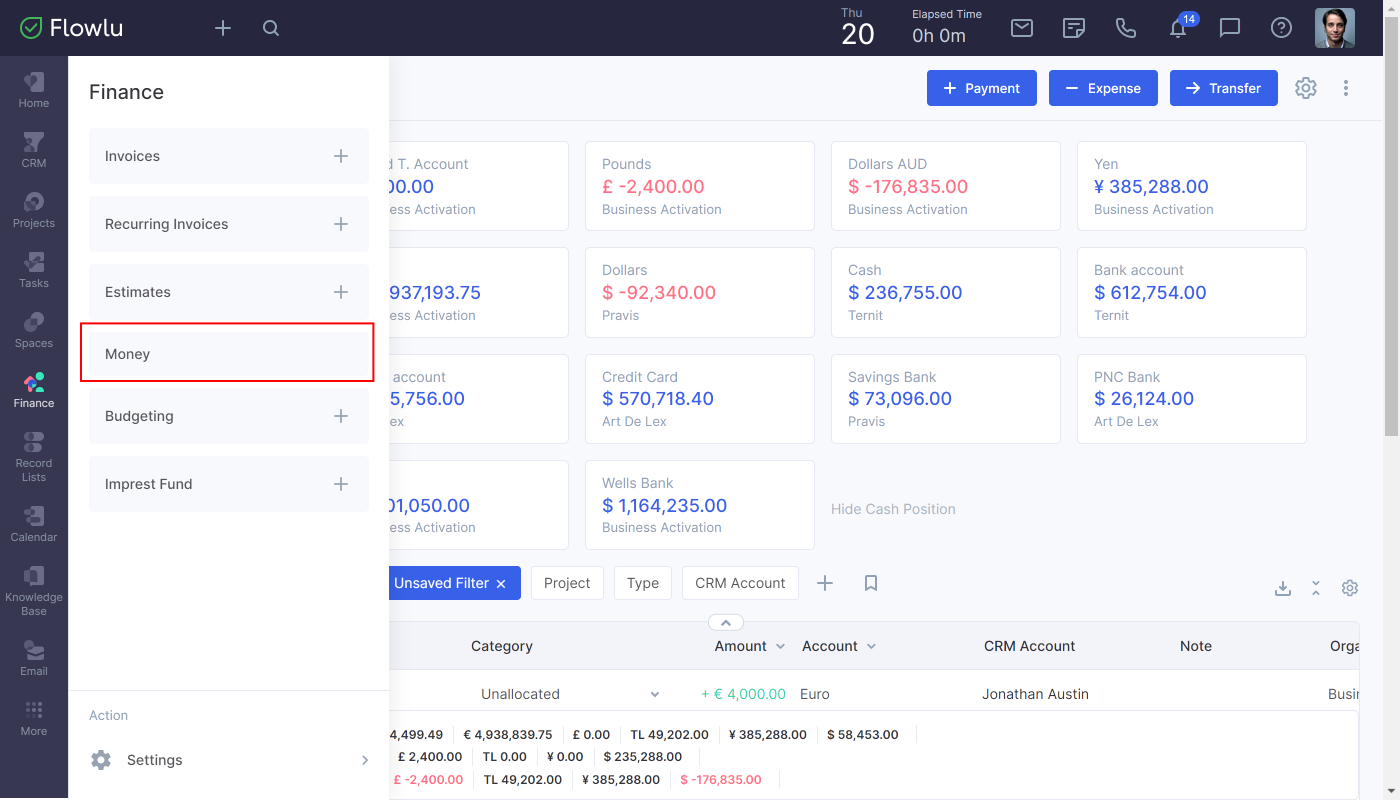Click the search magnifier icon
The width and height of the screenshot is (1400, 800).
tap(271, 28)
